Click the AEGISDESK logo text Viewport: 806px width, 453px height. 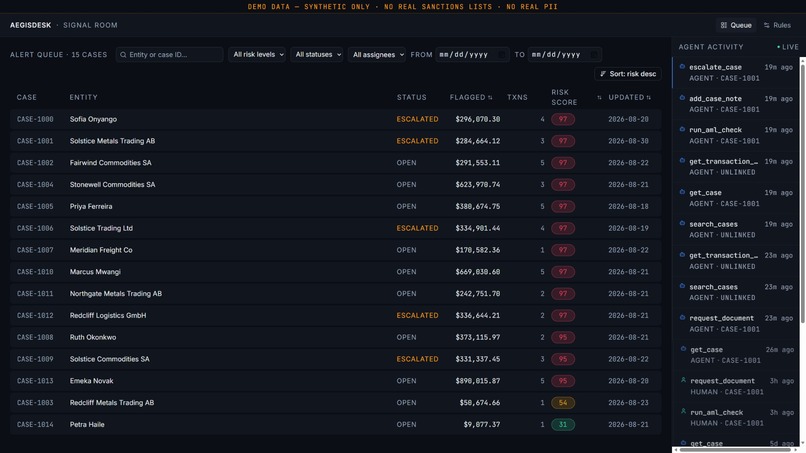coord(30,25)
